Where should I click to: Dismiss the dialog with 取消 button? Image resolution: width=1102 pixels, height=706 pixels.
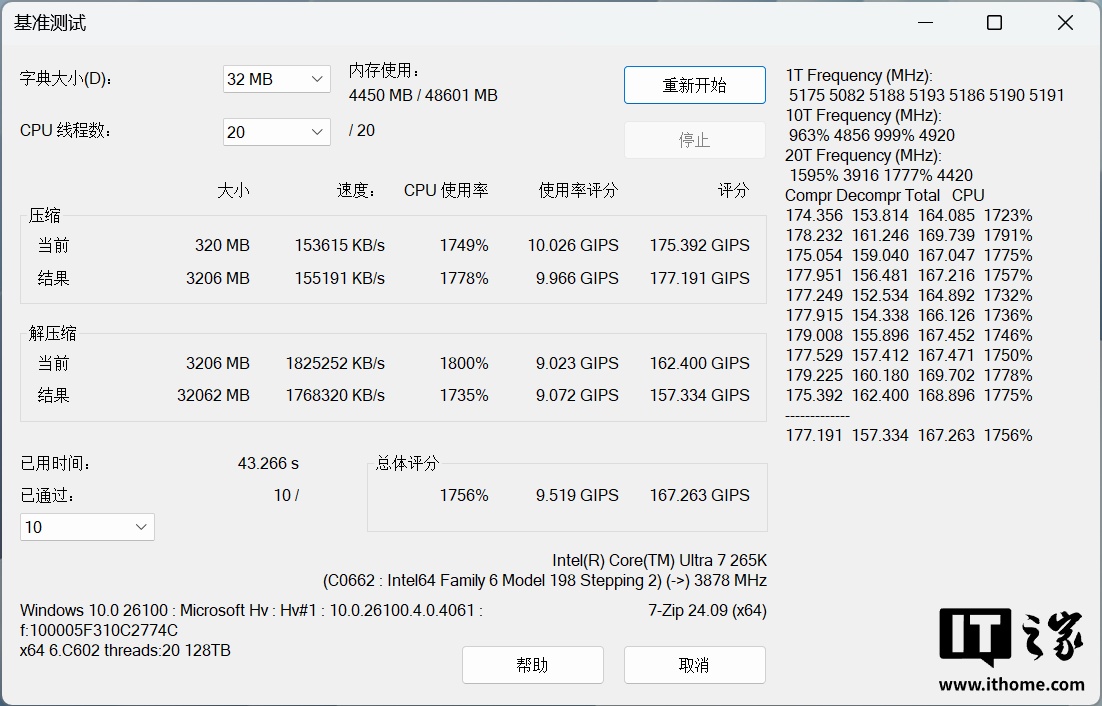click(x=694, y=665)
